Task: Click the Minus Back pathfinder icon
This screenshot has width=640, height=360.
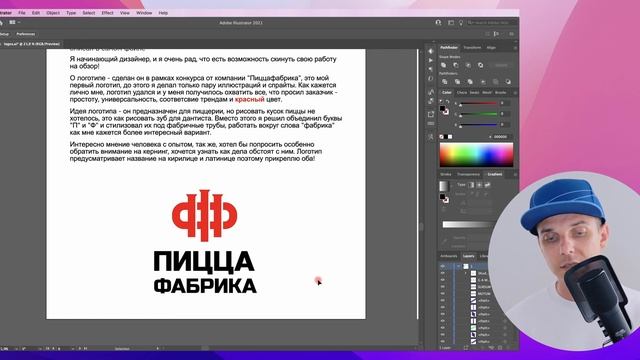Action: (x=508, y=82)
